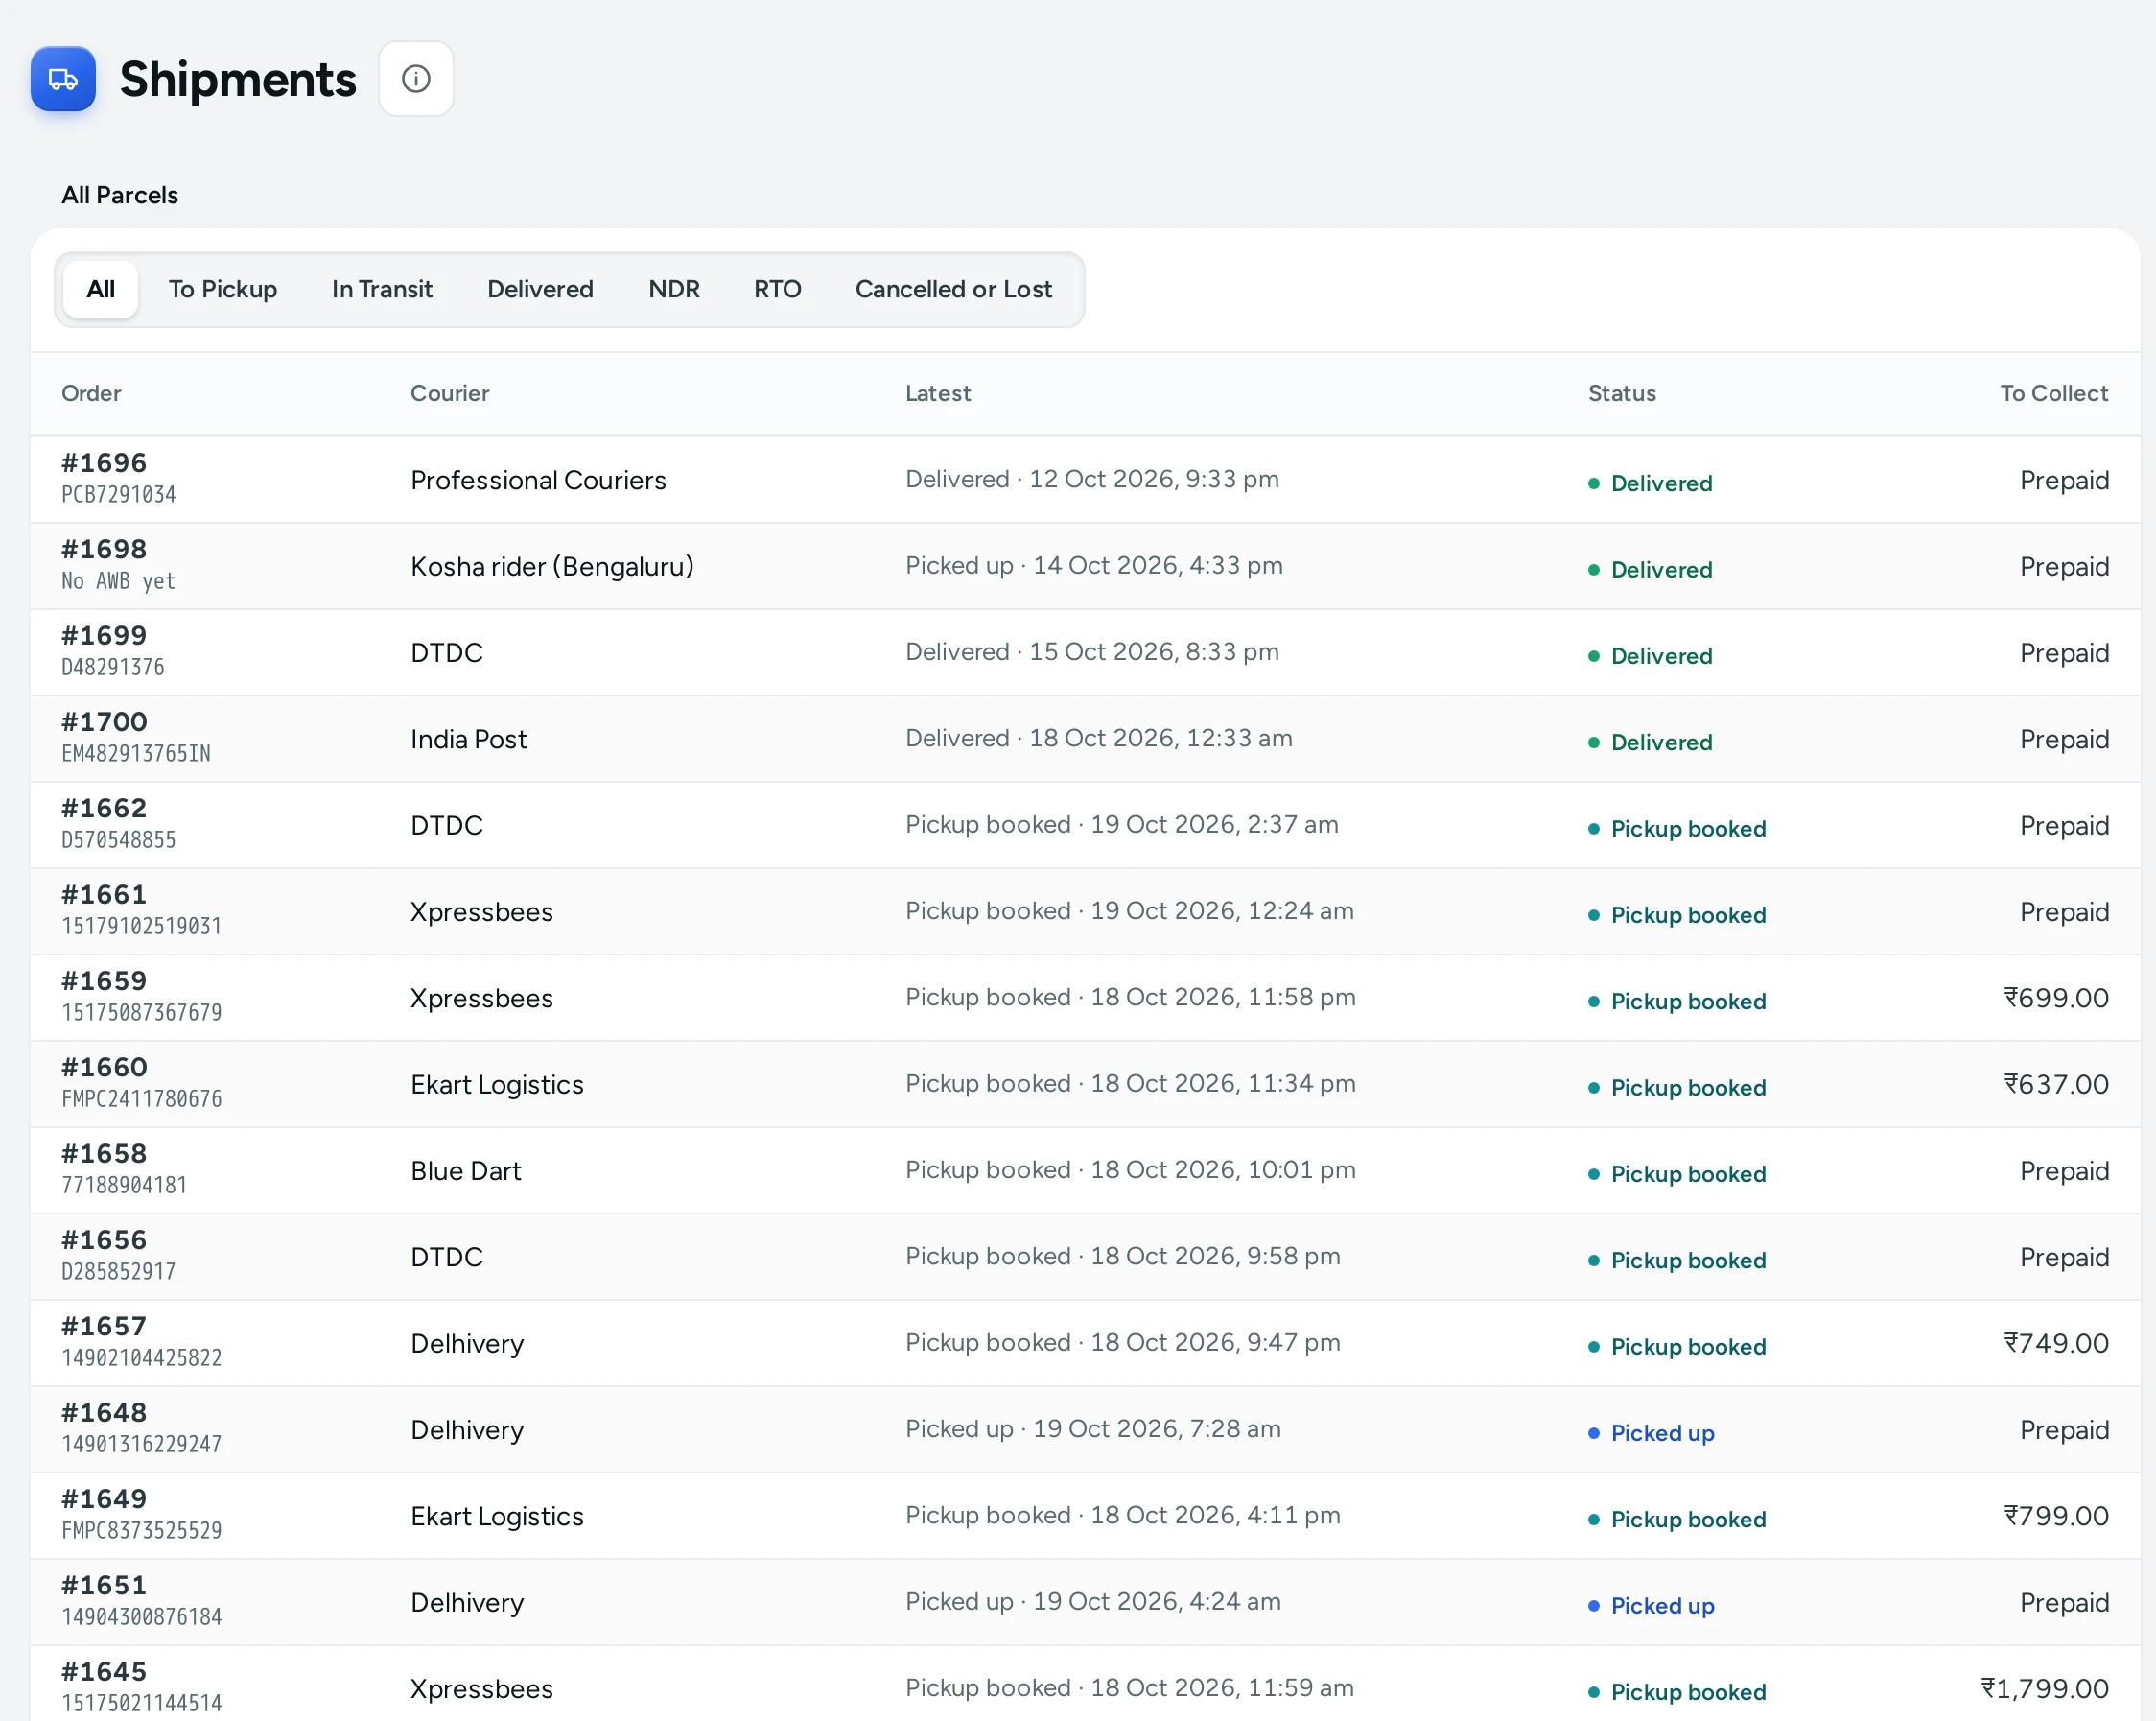
Task: Select the All tab
Action: (101, 289)
